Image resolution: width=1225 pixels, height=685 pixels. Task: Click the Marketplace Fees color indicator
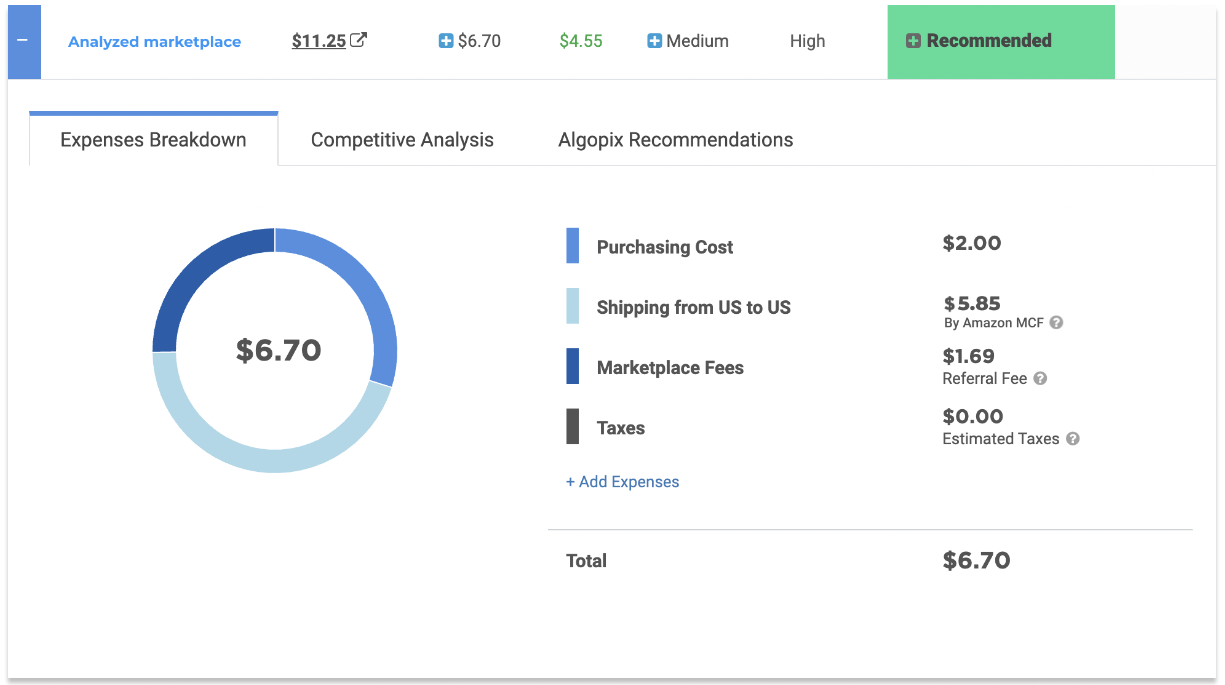pos(573,367)
